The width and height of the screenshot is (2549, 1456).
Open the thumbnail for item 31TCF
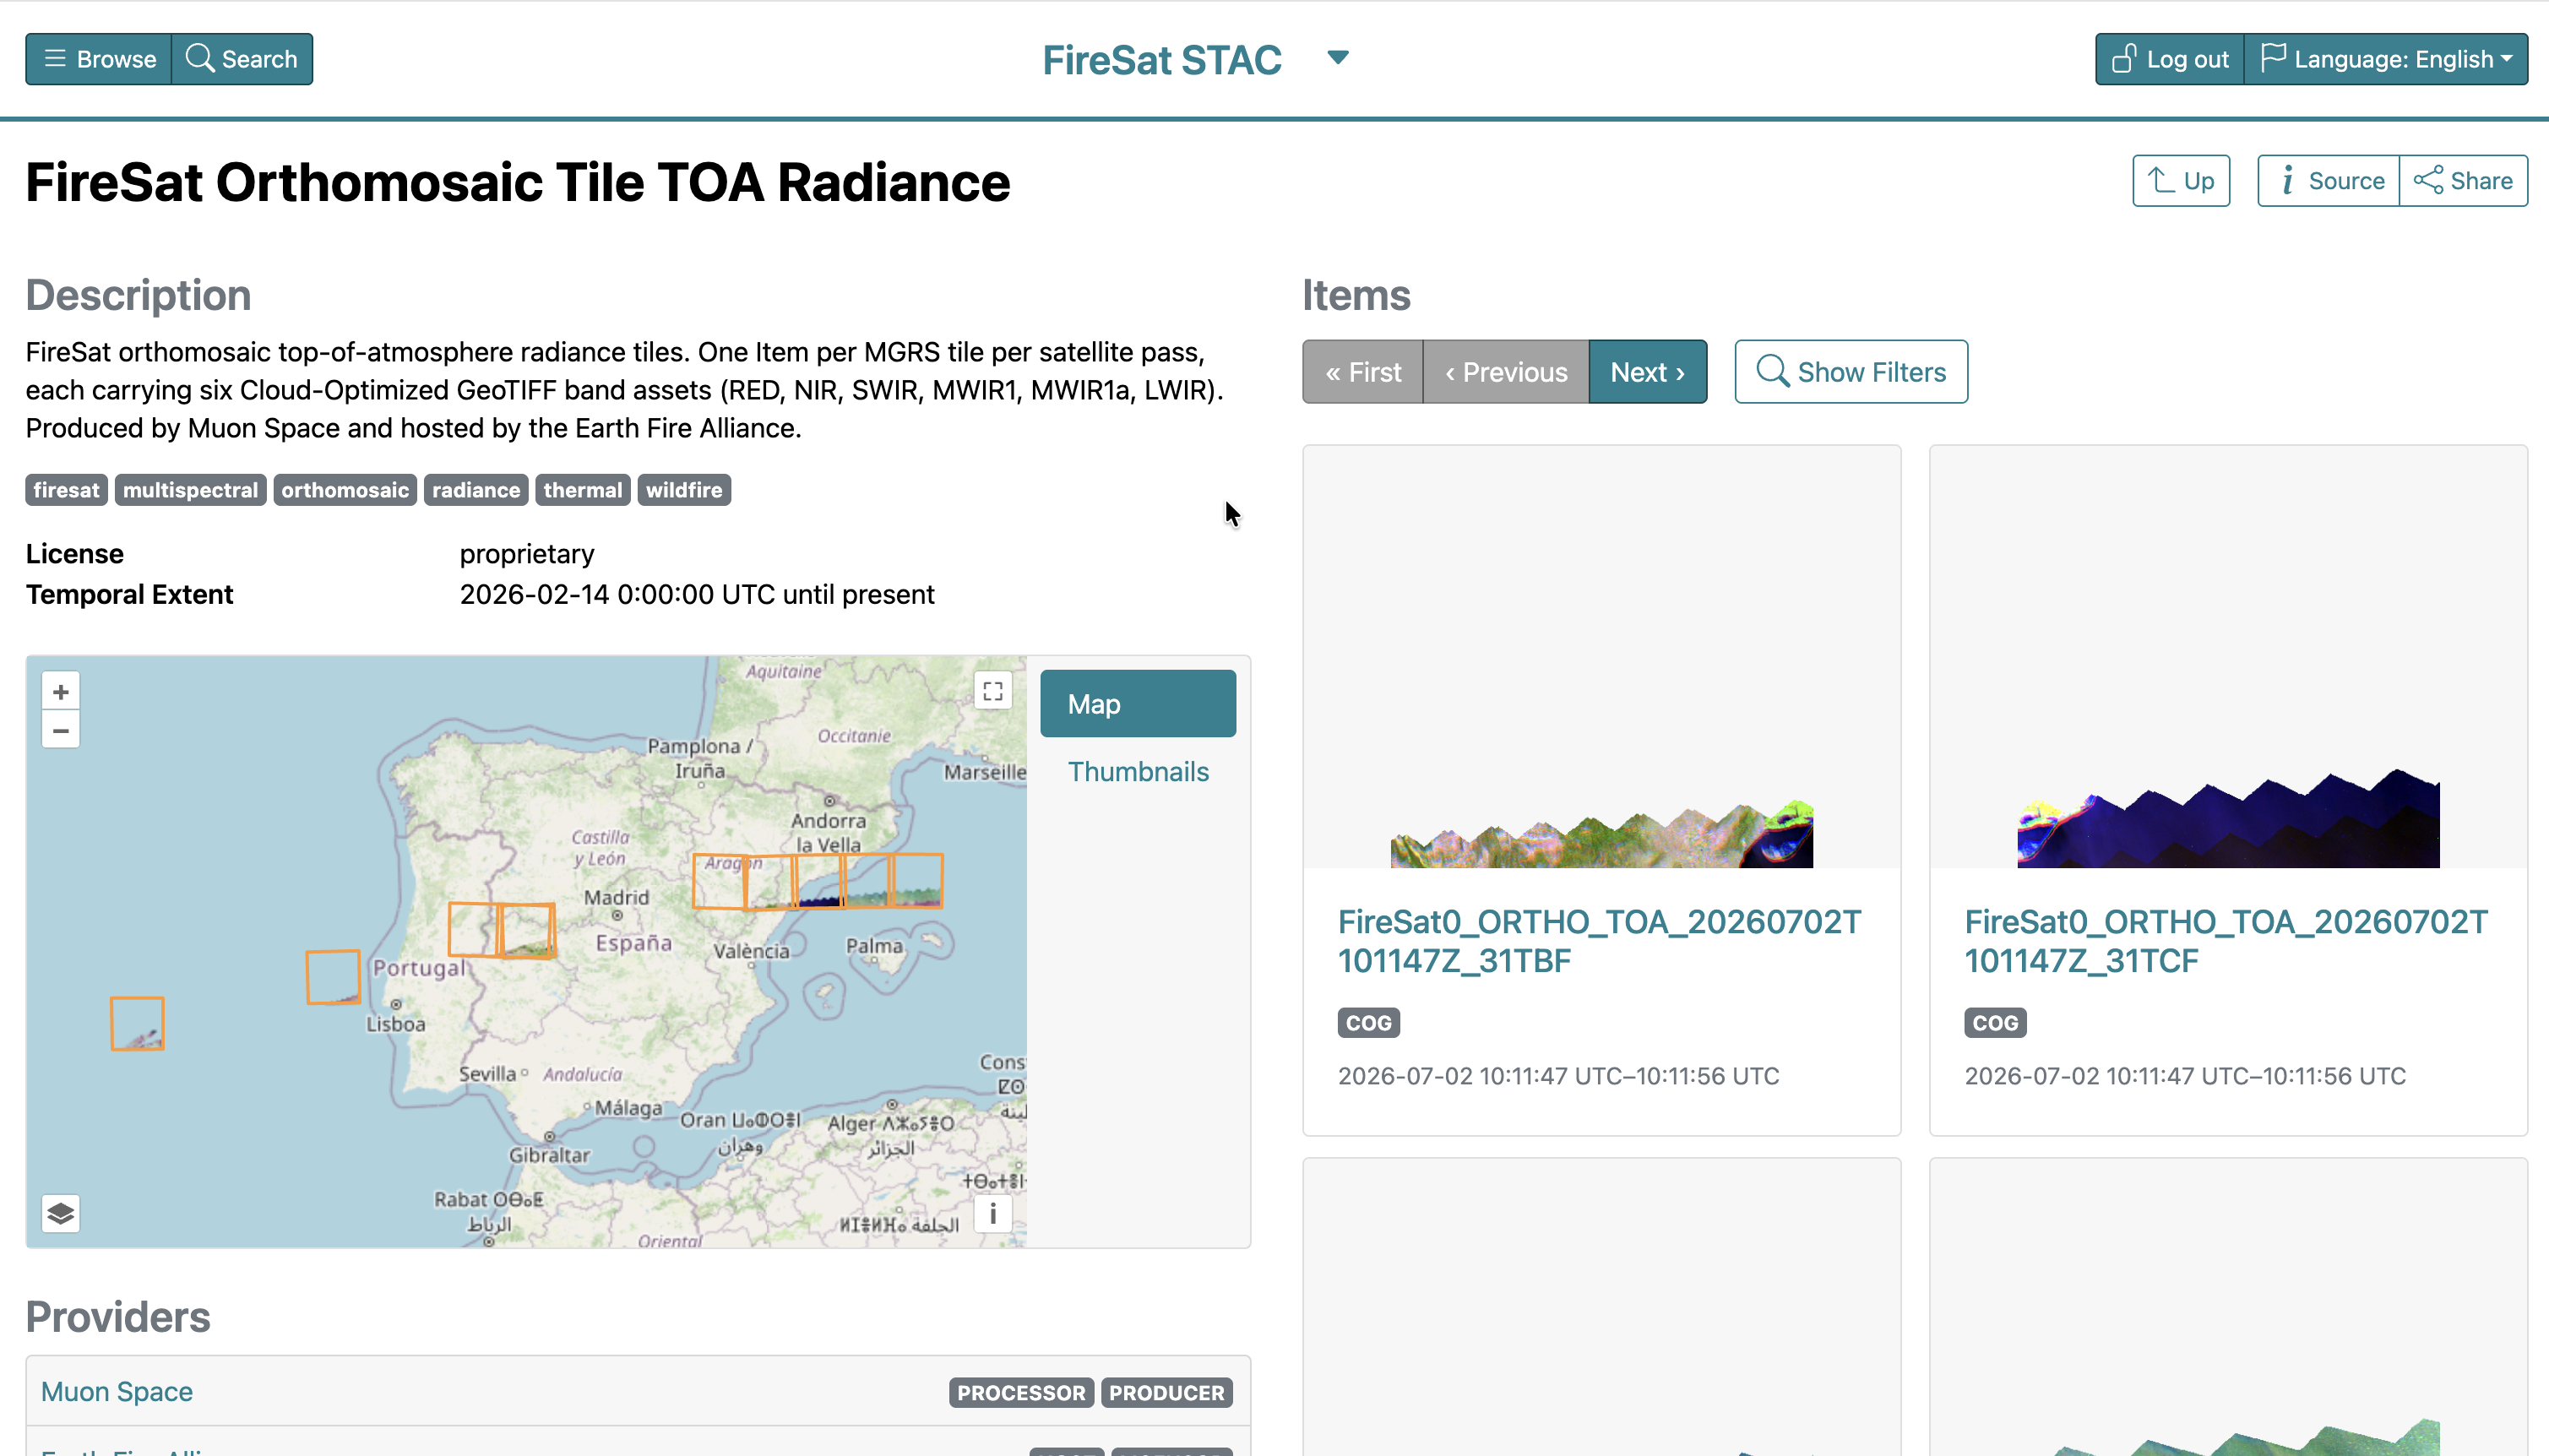2228,657
